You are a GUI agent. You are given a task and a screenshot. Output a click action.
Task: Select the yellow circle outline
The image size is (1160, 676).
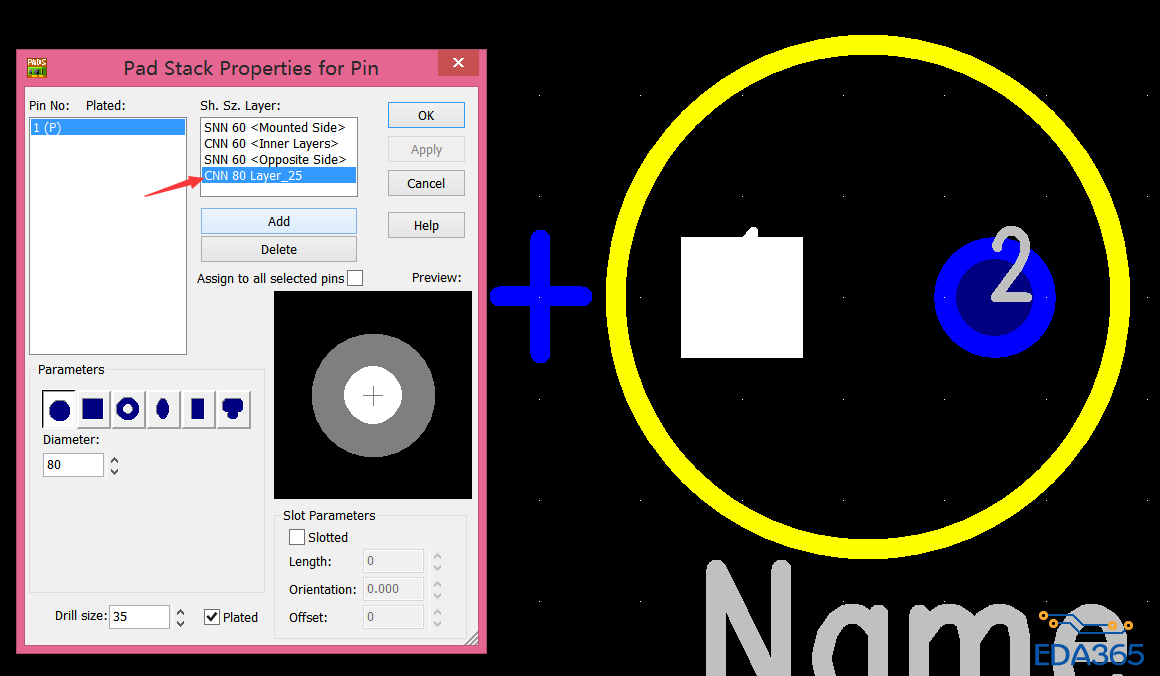click(x=867, y=45)
